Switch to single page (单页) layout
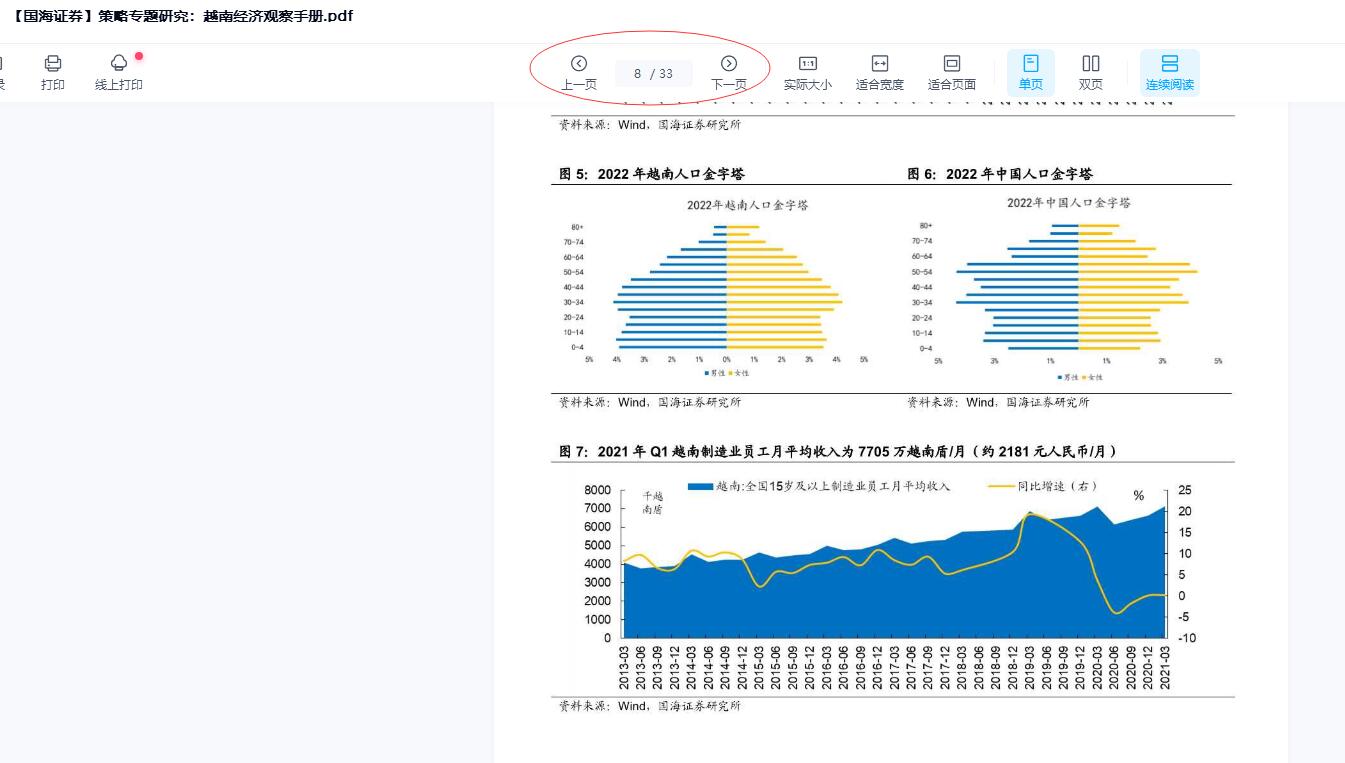This screenshot has width=1345, height=763. 1031,72
